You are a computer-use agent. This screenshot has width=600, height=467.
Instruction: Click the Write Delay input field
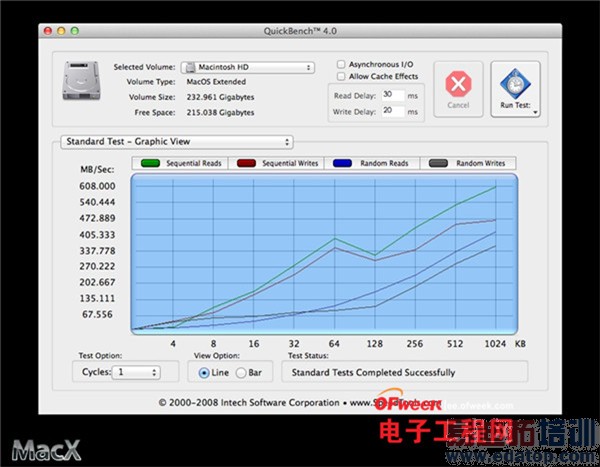point(393,111)
